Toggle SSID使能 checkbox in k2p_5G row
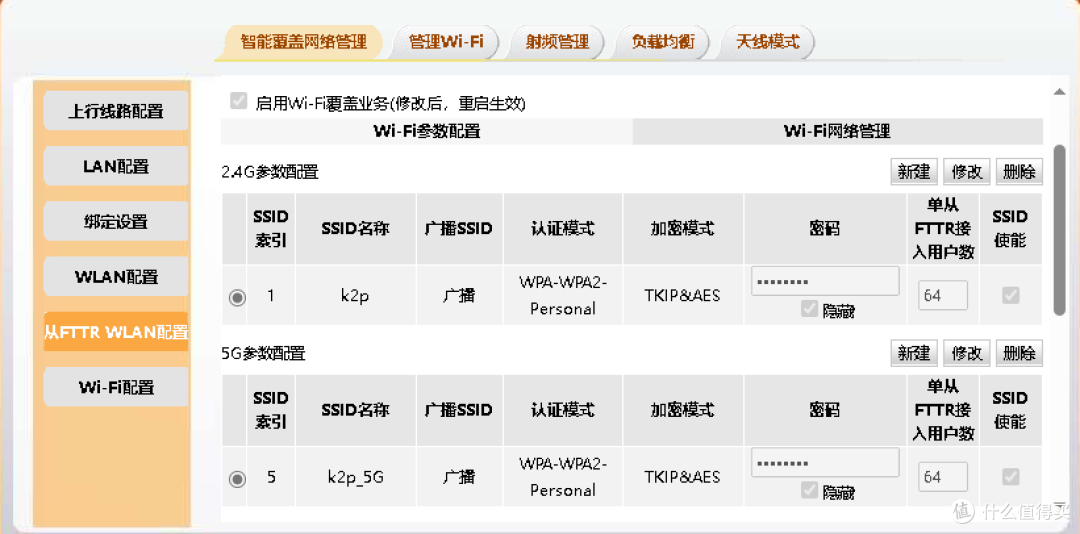1080x534 pixels. [1010, 476]
